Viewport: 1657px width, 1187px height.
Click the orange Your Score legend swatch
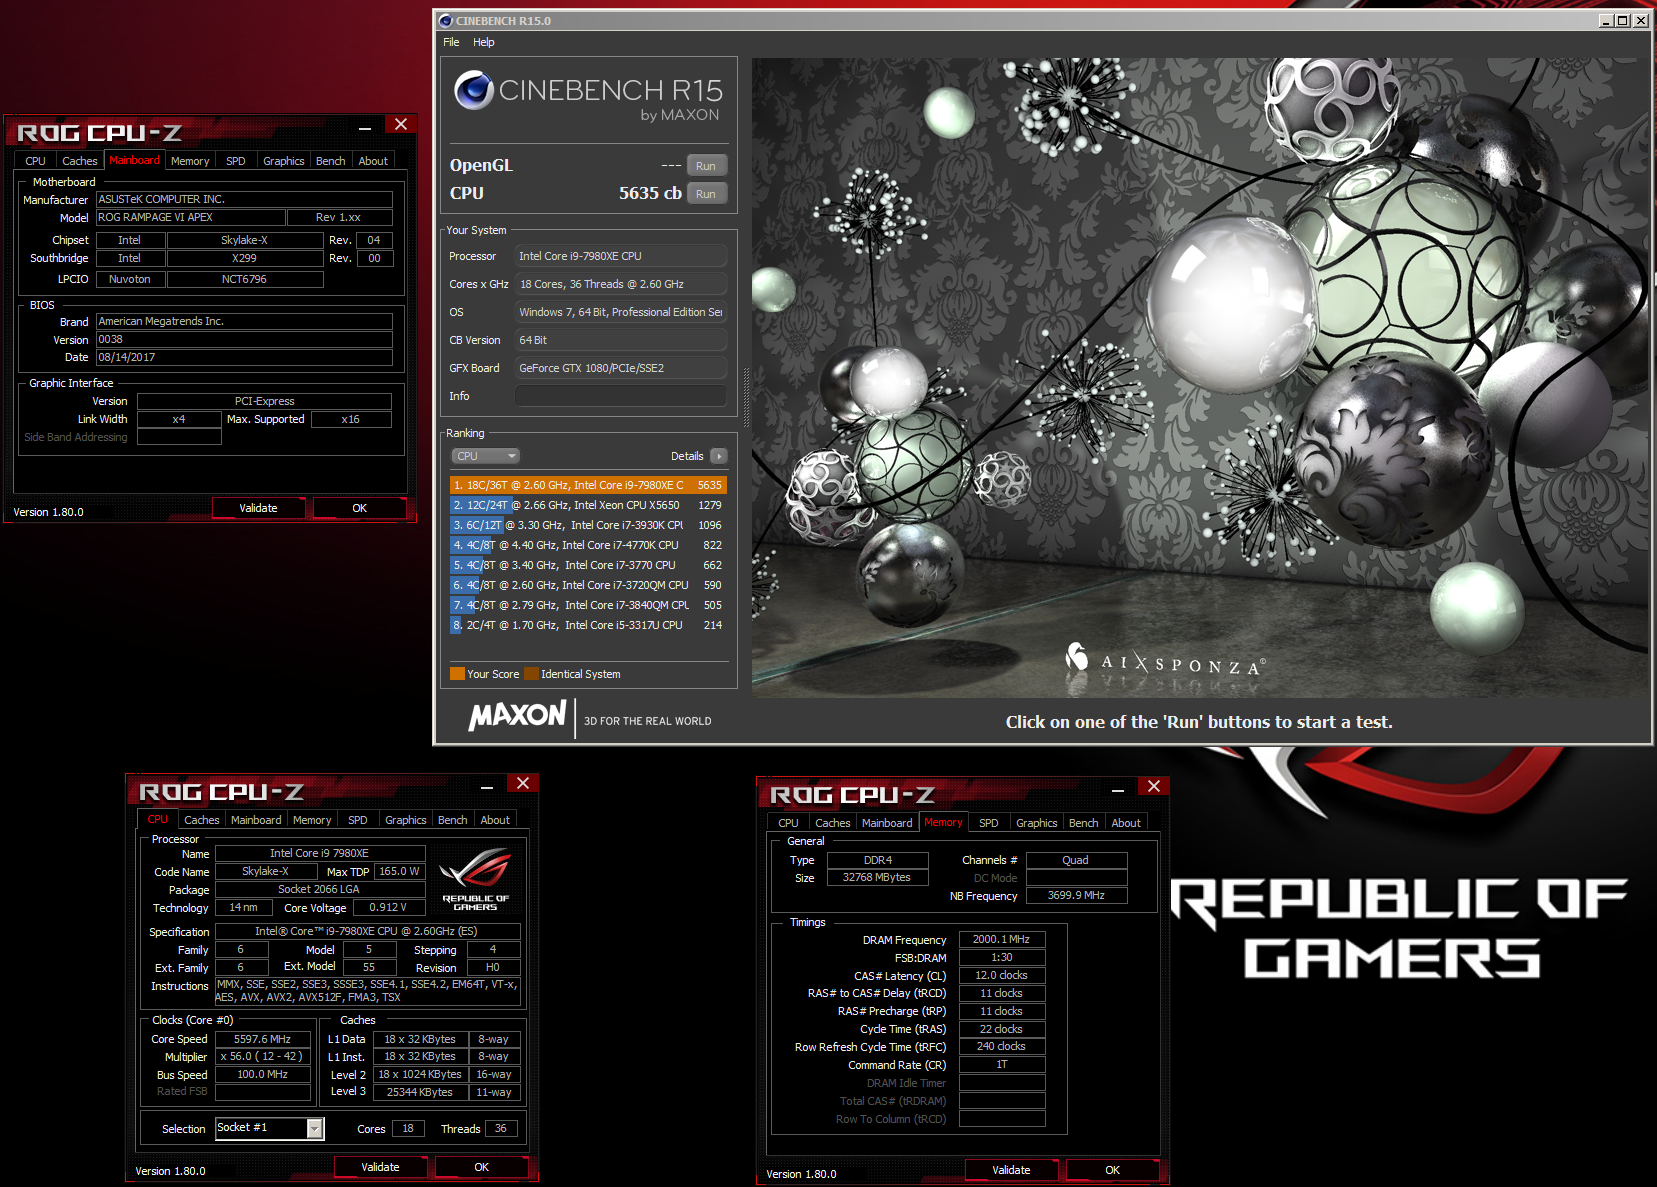click(x=457, y=673)
